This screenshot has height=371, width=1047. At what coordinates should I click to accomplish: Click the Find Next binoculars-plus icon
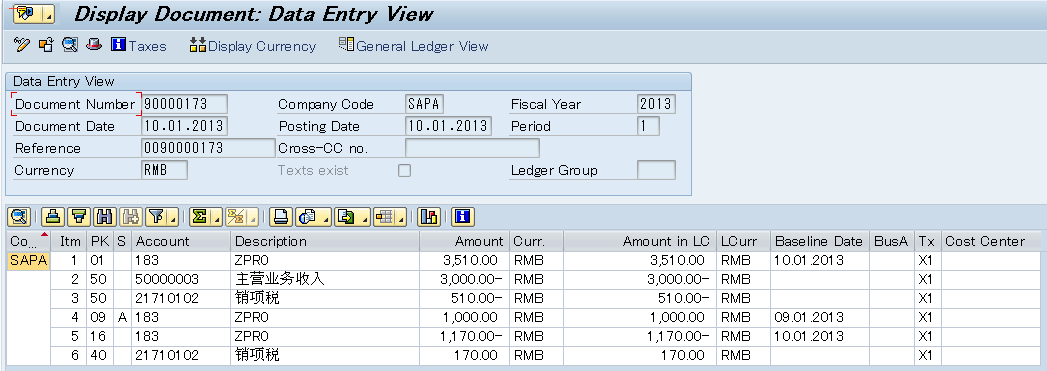click(x=130, y=216)
